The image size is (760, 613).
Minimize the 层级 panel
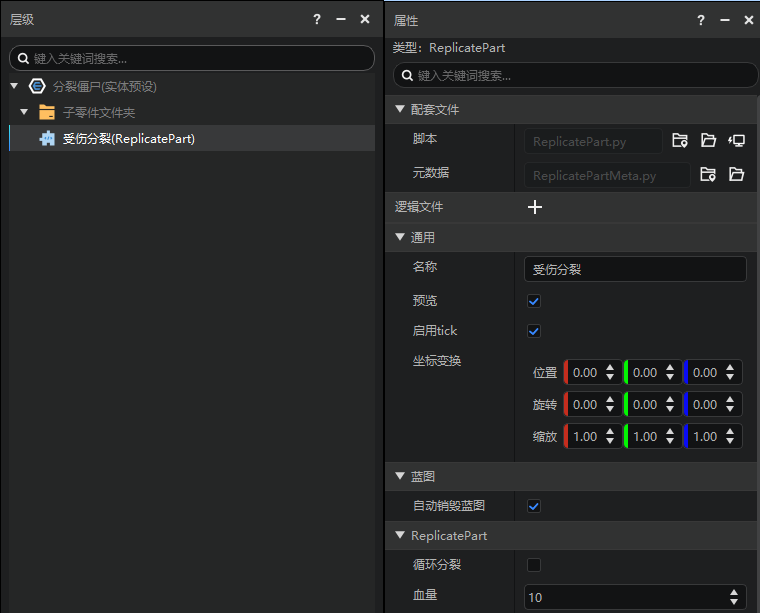341,19
